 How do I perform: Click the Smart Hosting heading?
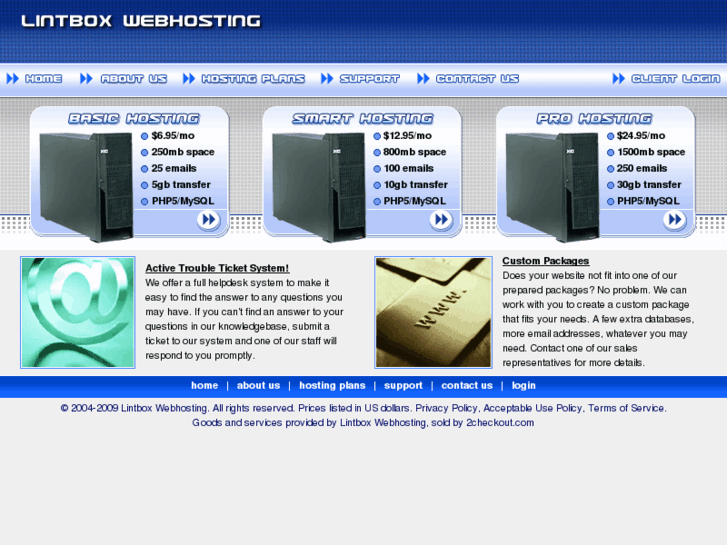[363, 119]
